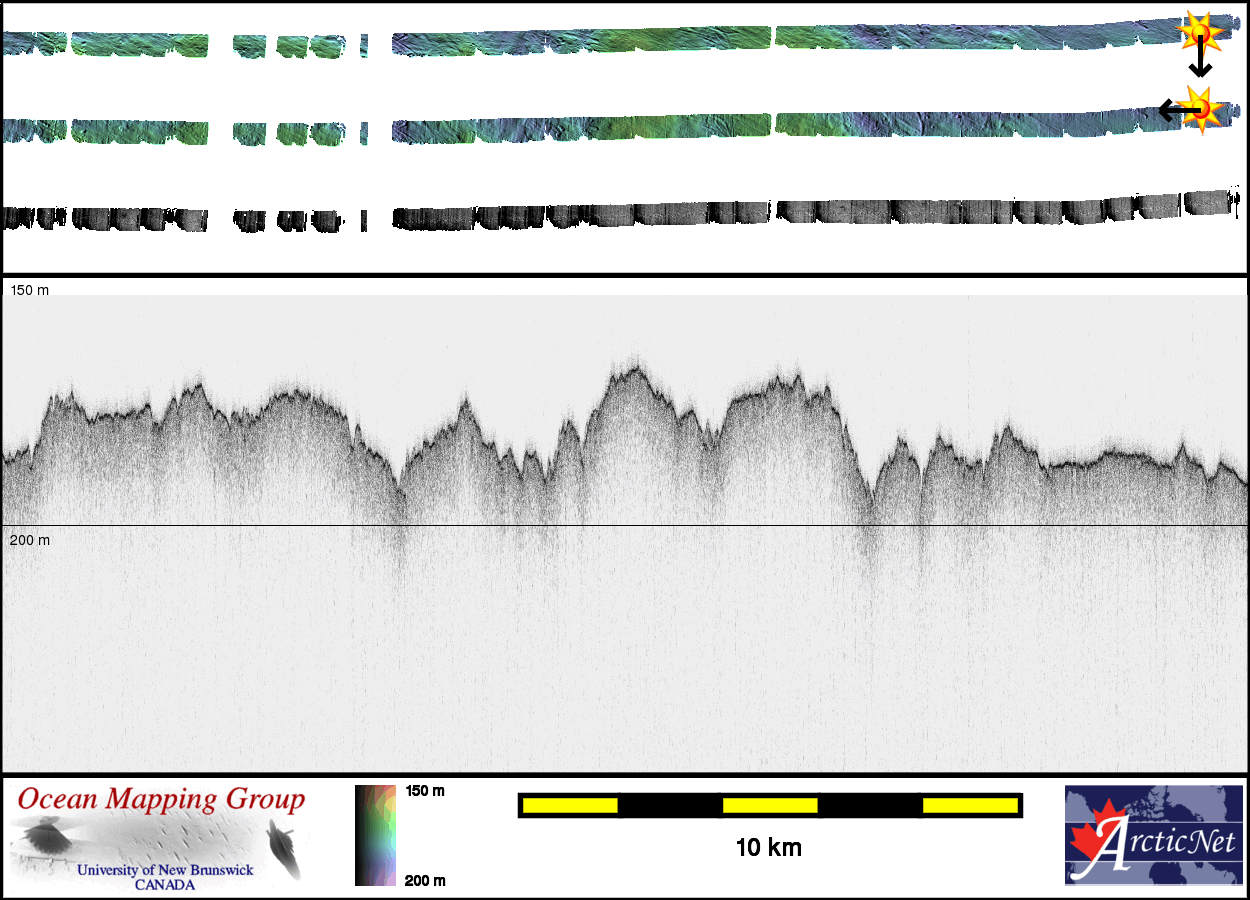The width and height of the screenshot is (1250, 900).
Task: Click the leftmost yellow scale bar segment
Action: (x=570, y=805)
